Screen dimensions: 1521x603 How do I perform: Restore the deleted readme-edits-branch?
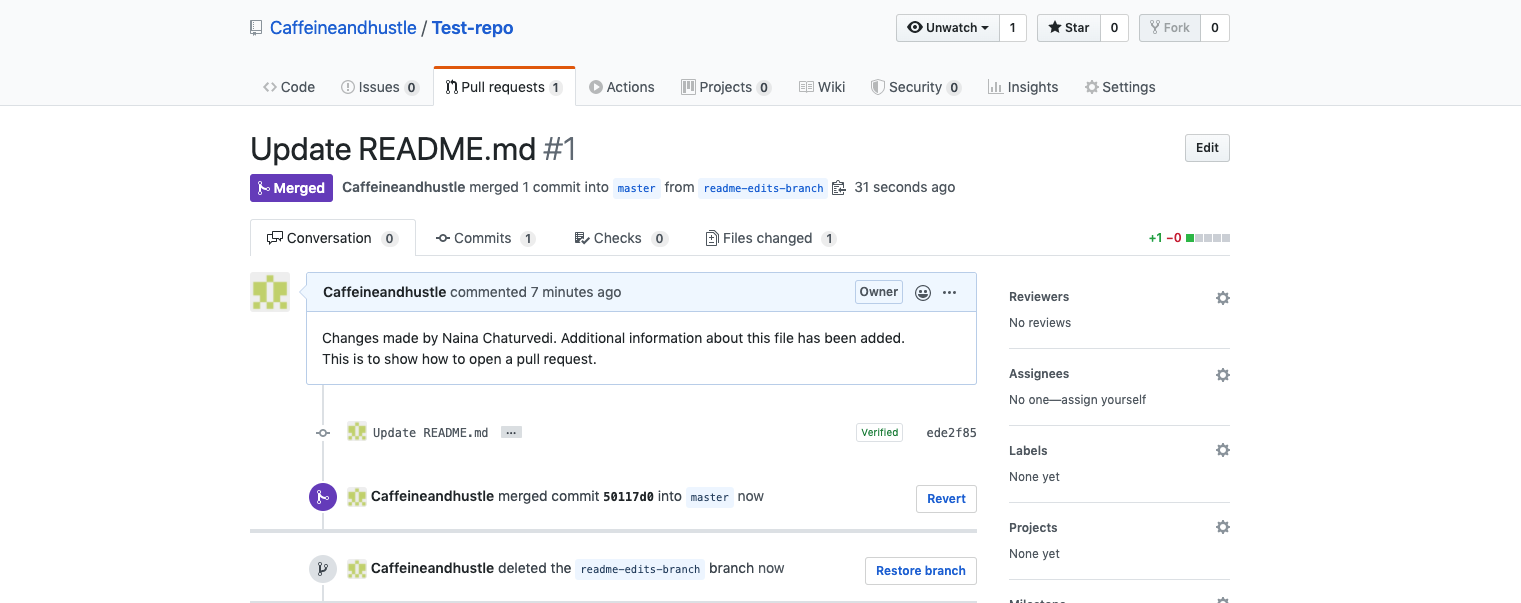[921, 571]
